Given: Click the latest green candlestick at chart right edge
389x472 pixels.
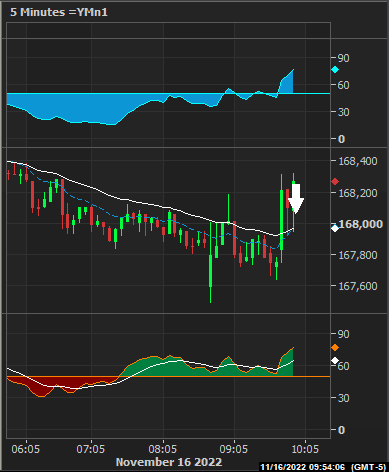Looking at the screenshot, I should tap(293, 202).
